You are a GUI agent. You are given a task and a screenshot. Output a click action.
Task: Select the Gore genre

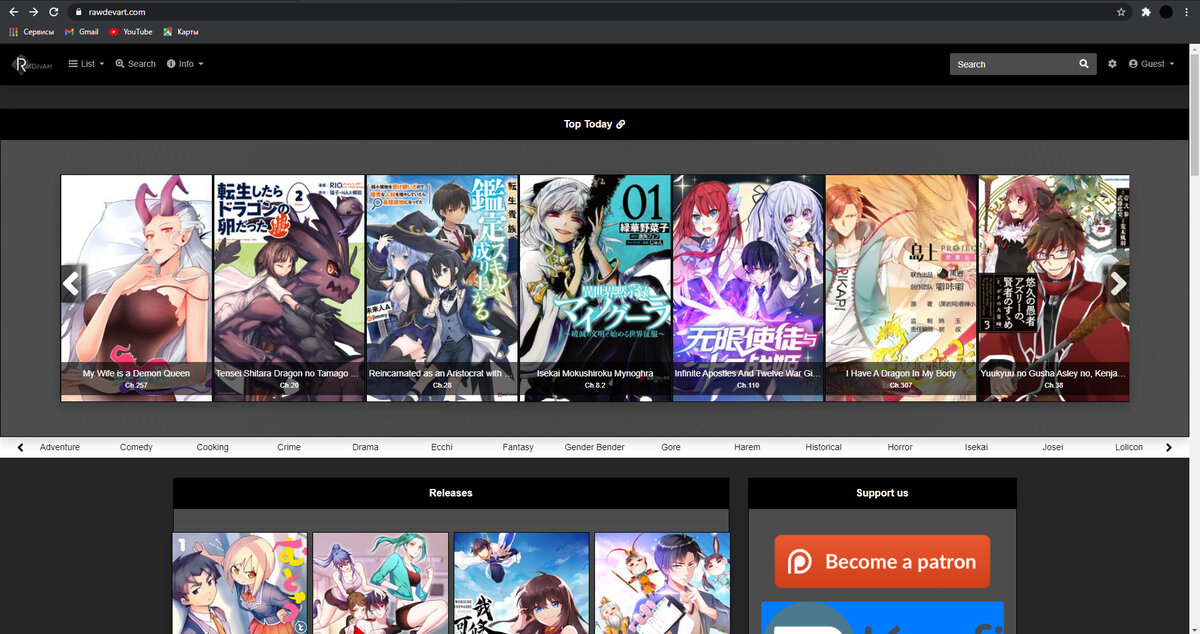671,447
